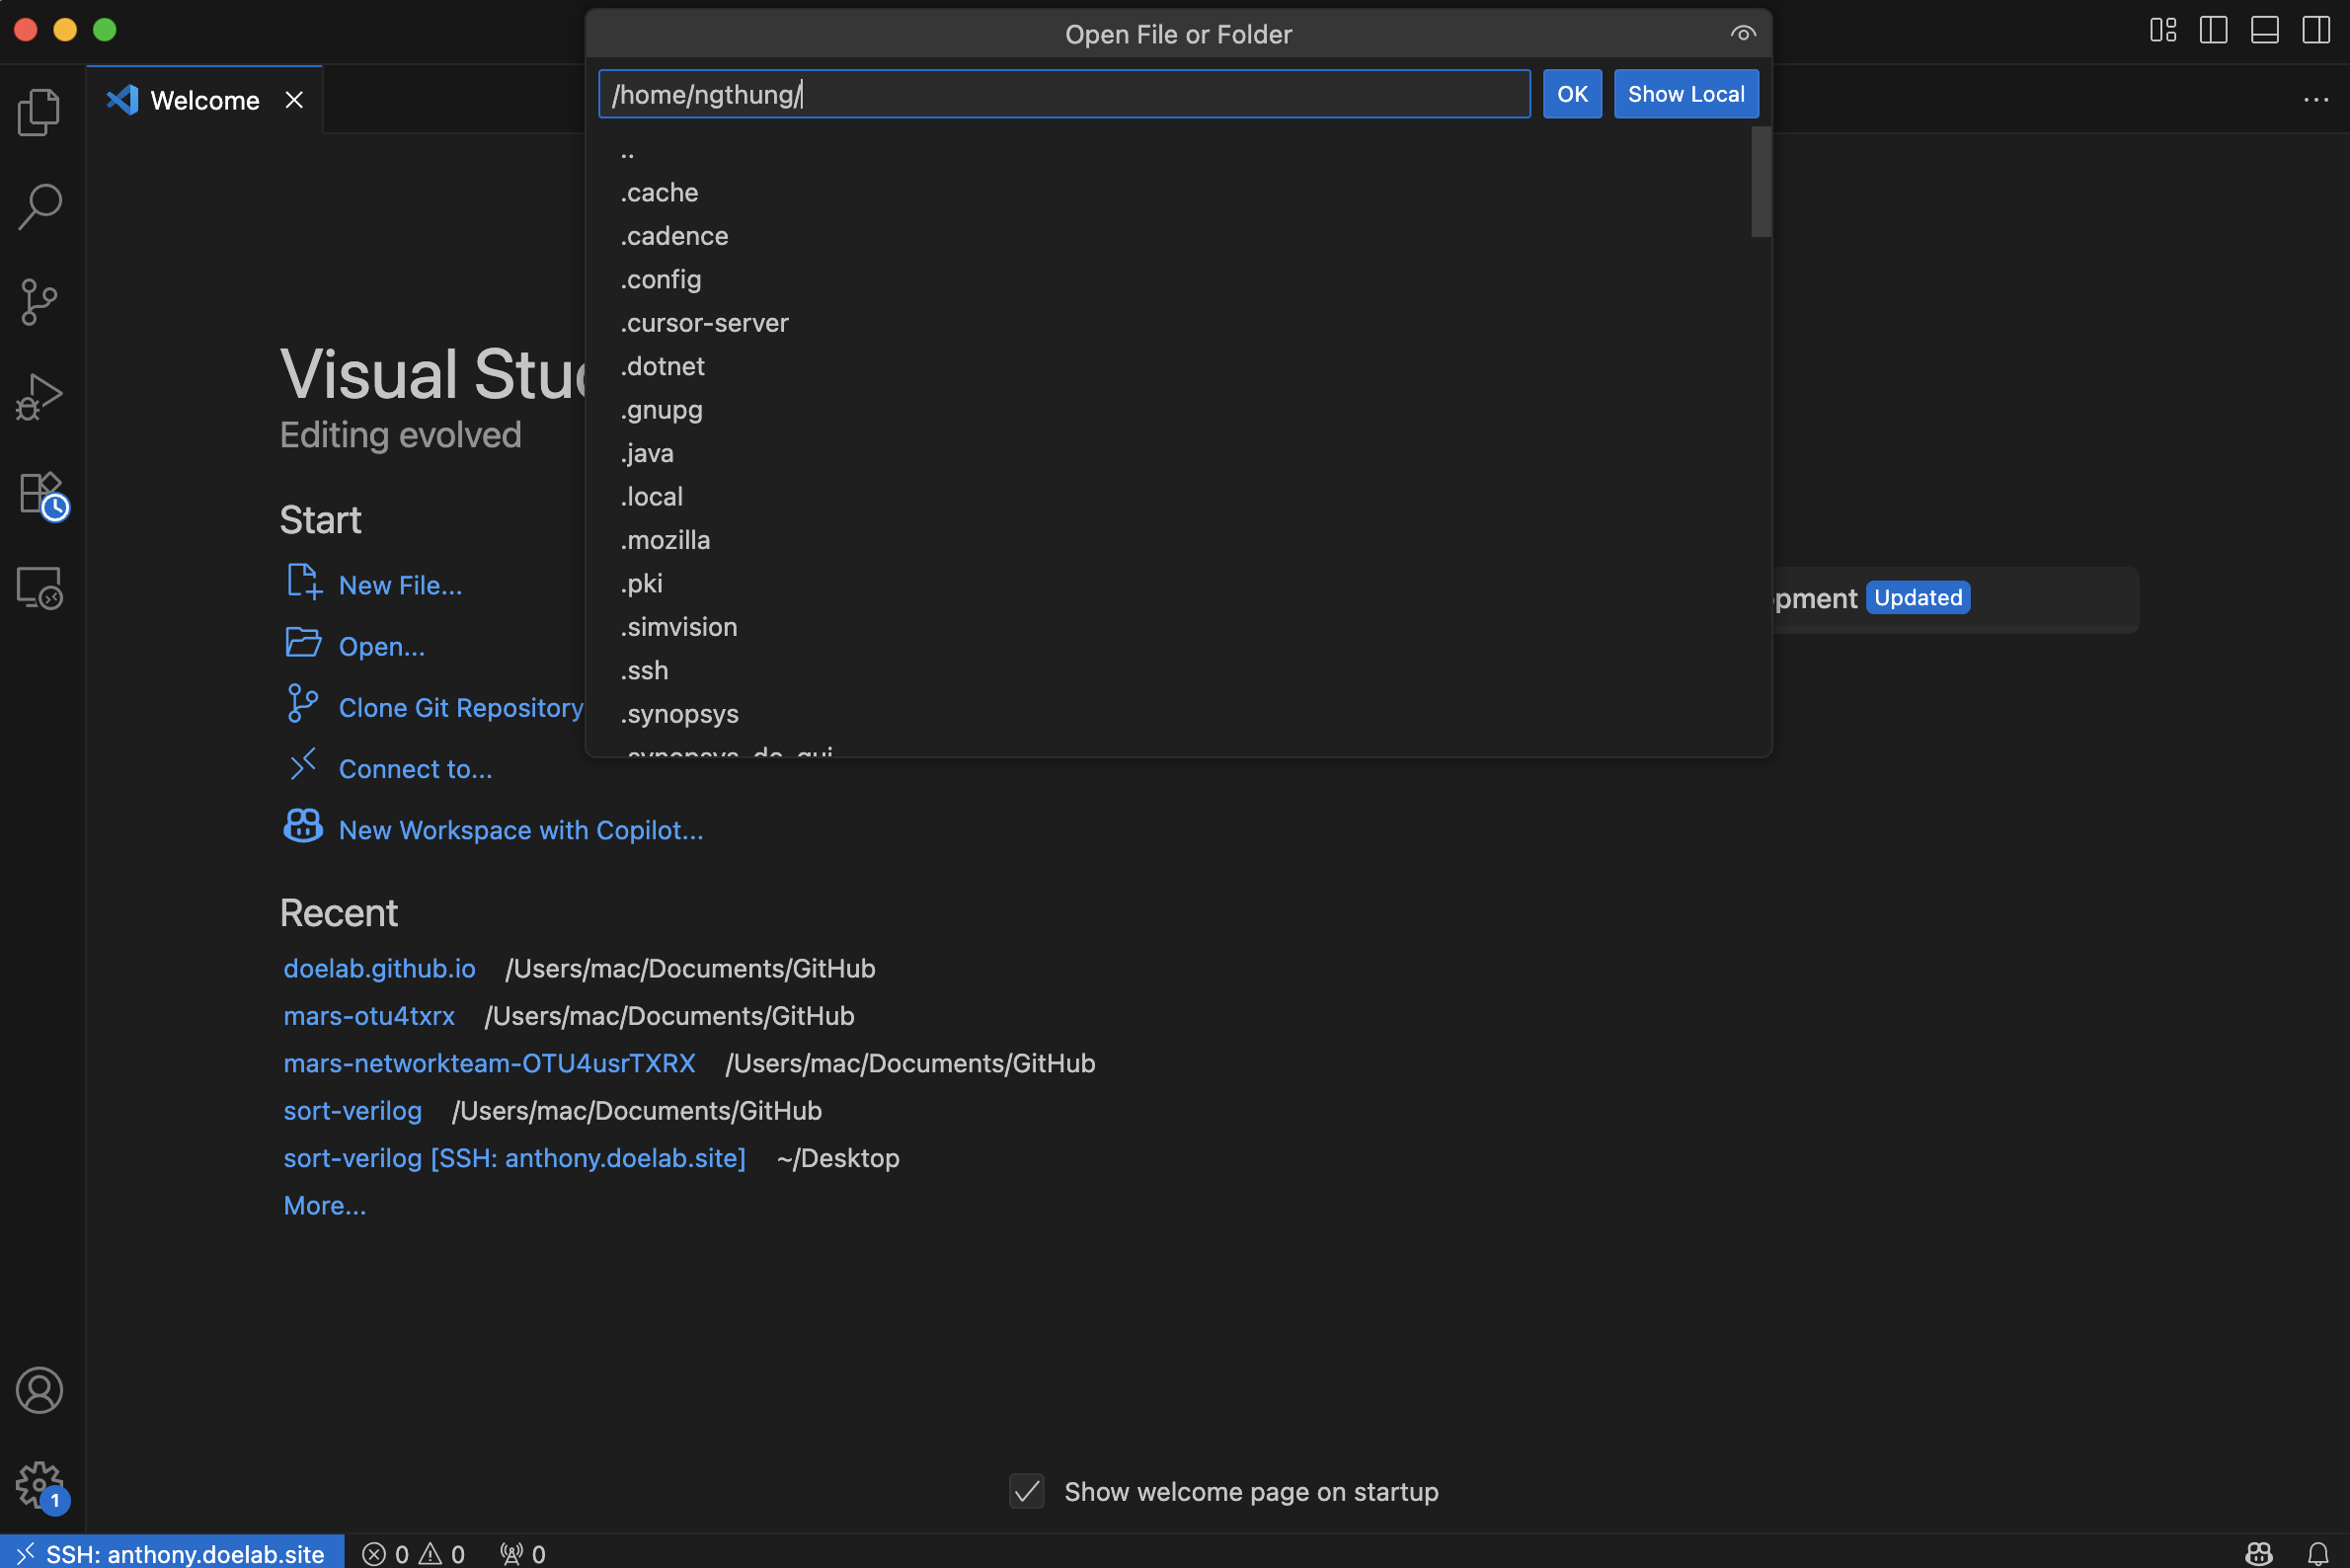The image size is (2350, 1568).
Task: Open the Explorer view in activity bar
Action: pyautogui.click(x=40, y=112)
